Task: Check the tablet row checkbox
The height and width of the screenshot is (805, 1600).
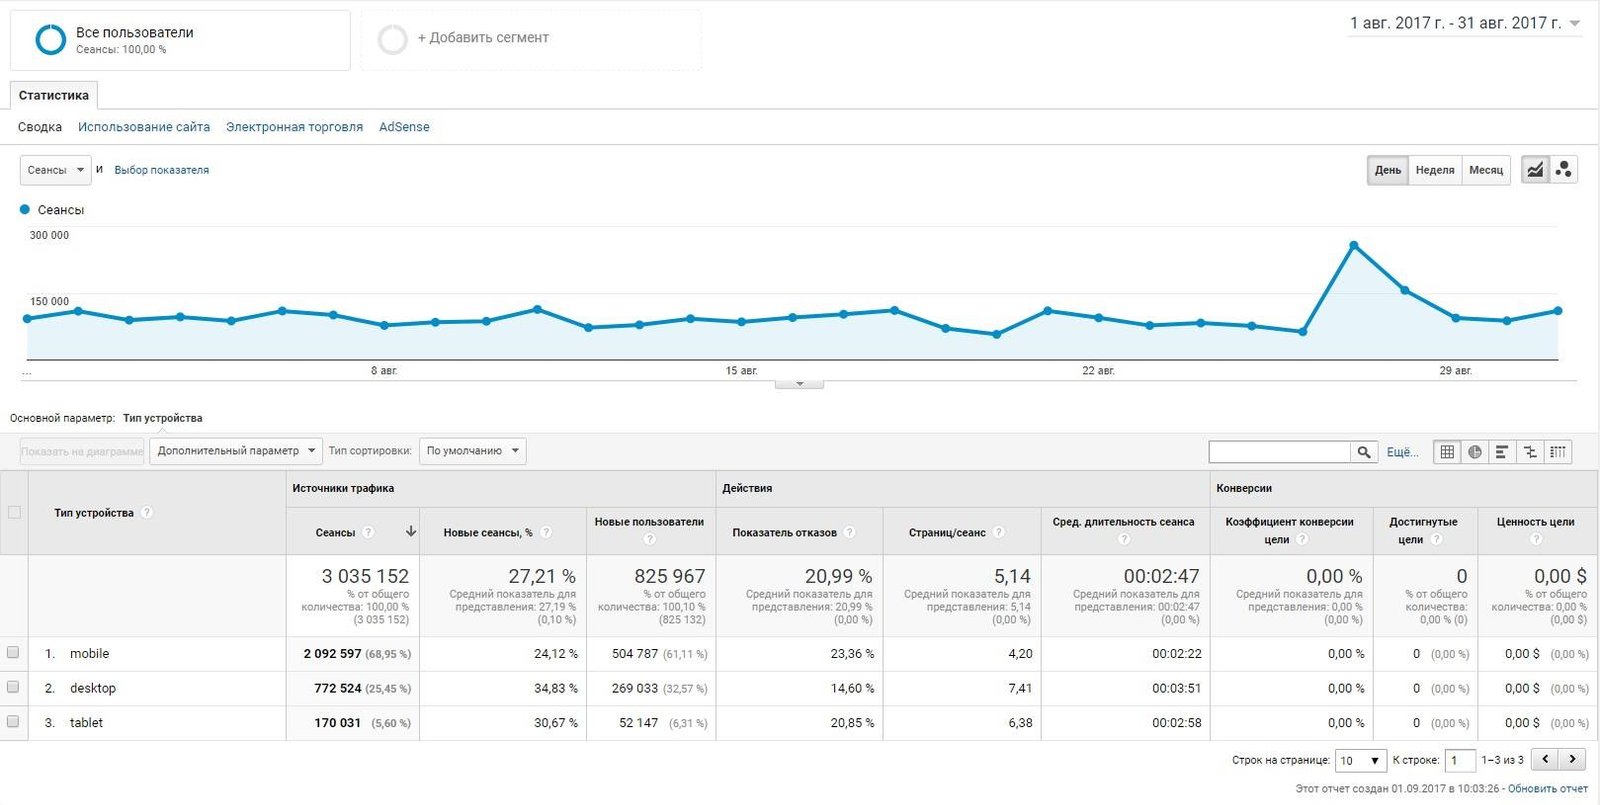Action: click(x=13, y=722)
